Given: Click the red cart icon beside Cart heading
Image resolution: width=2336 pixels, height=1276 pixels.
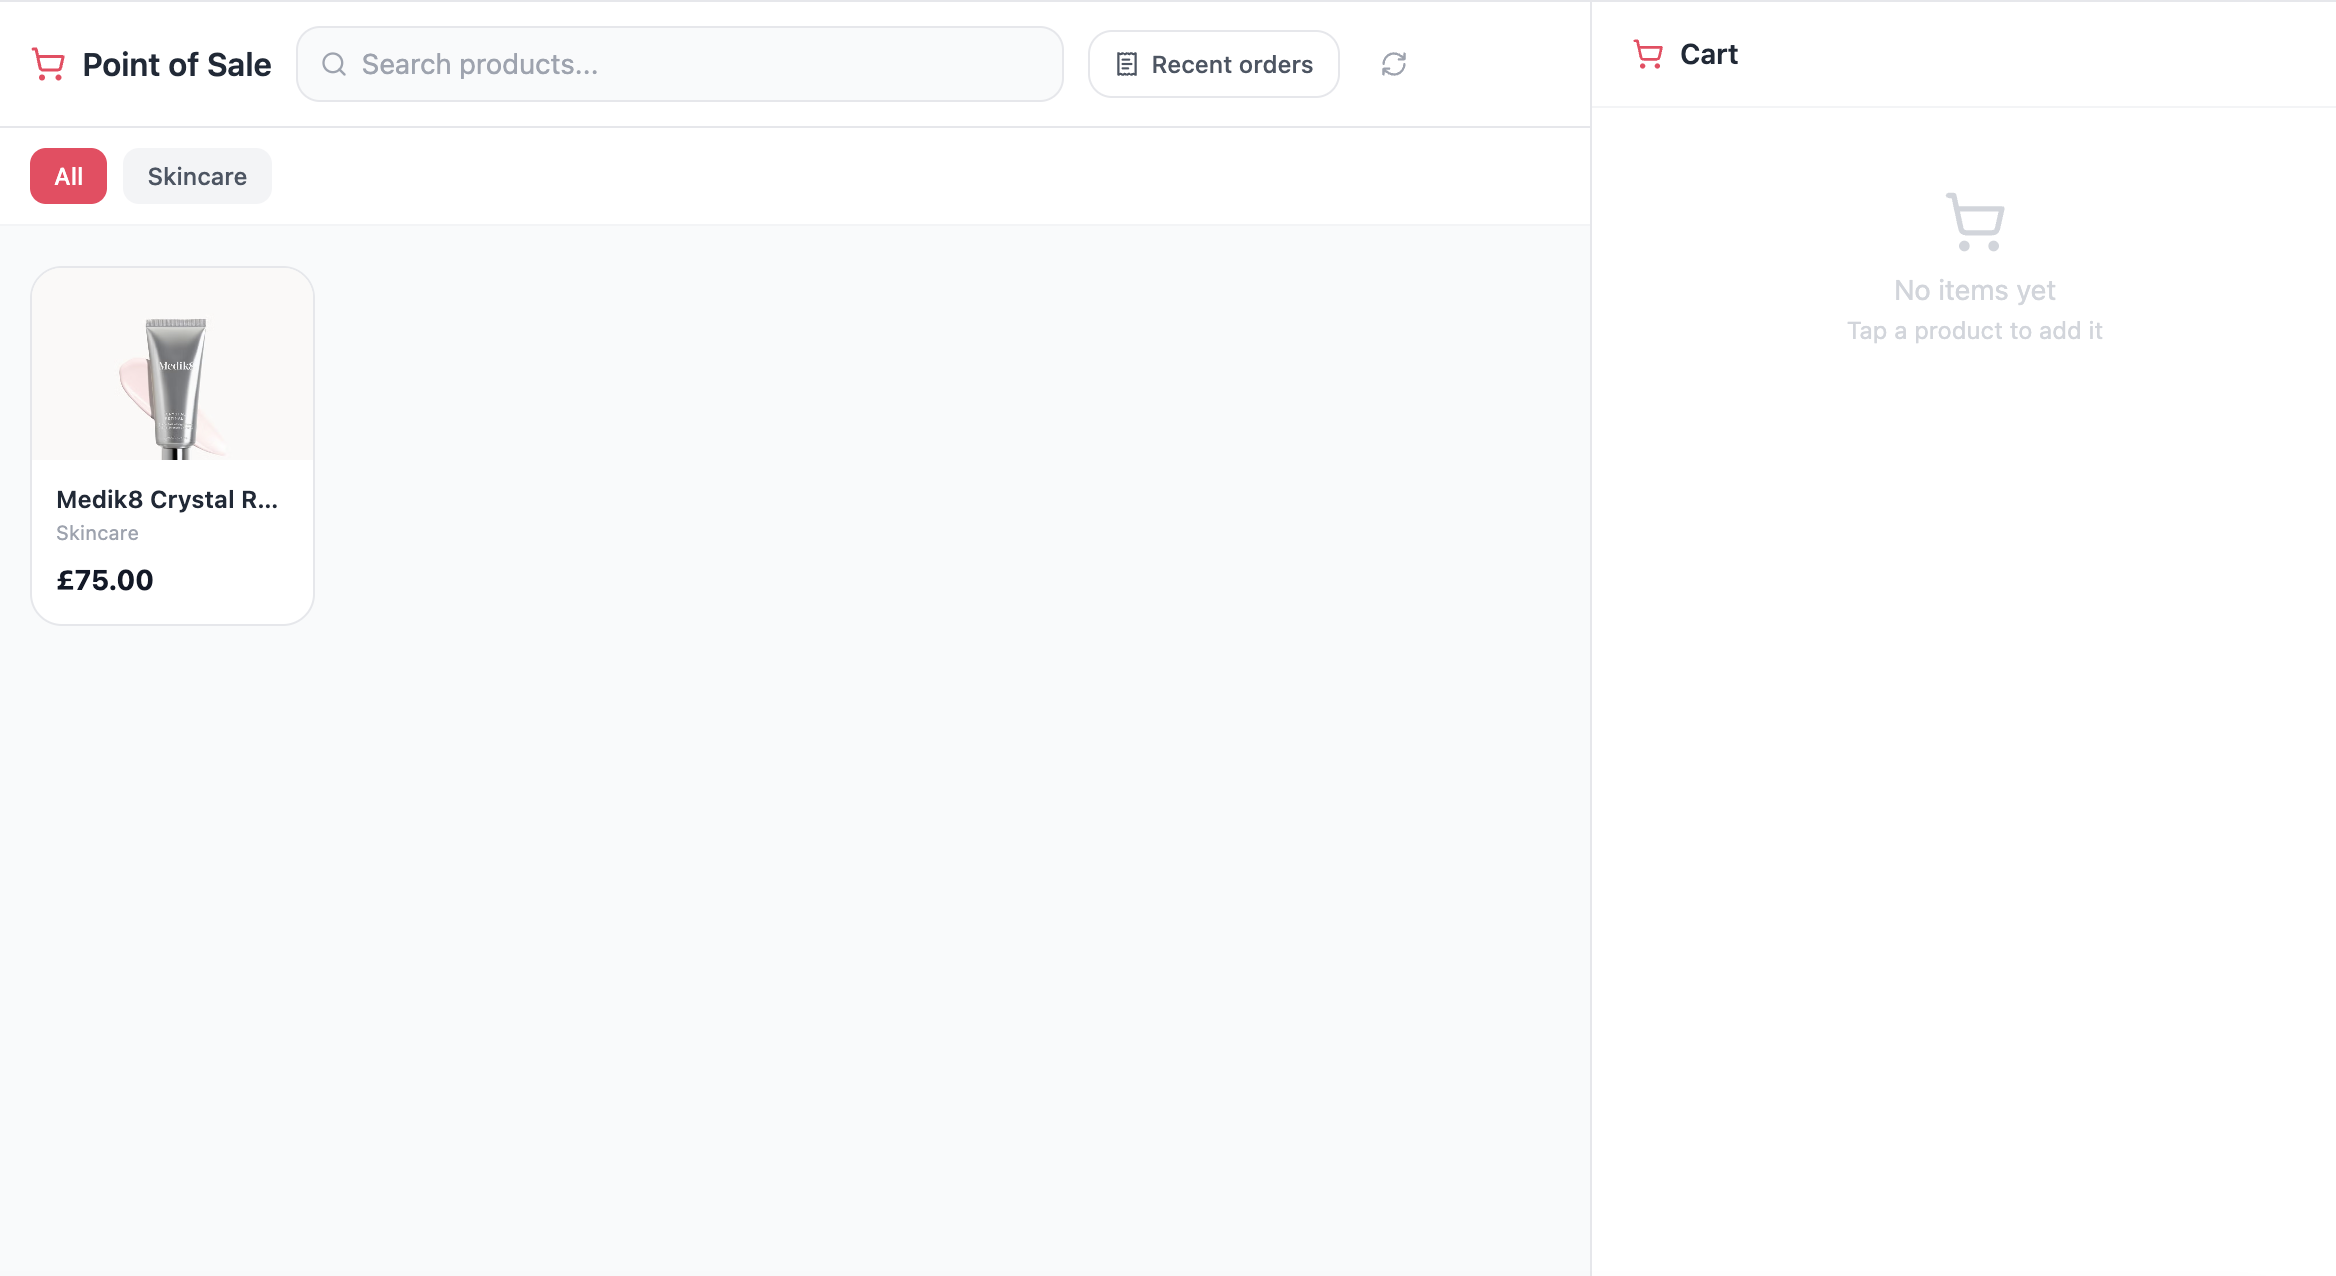Looking at the screenshot, I should coord(1648,54).
